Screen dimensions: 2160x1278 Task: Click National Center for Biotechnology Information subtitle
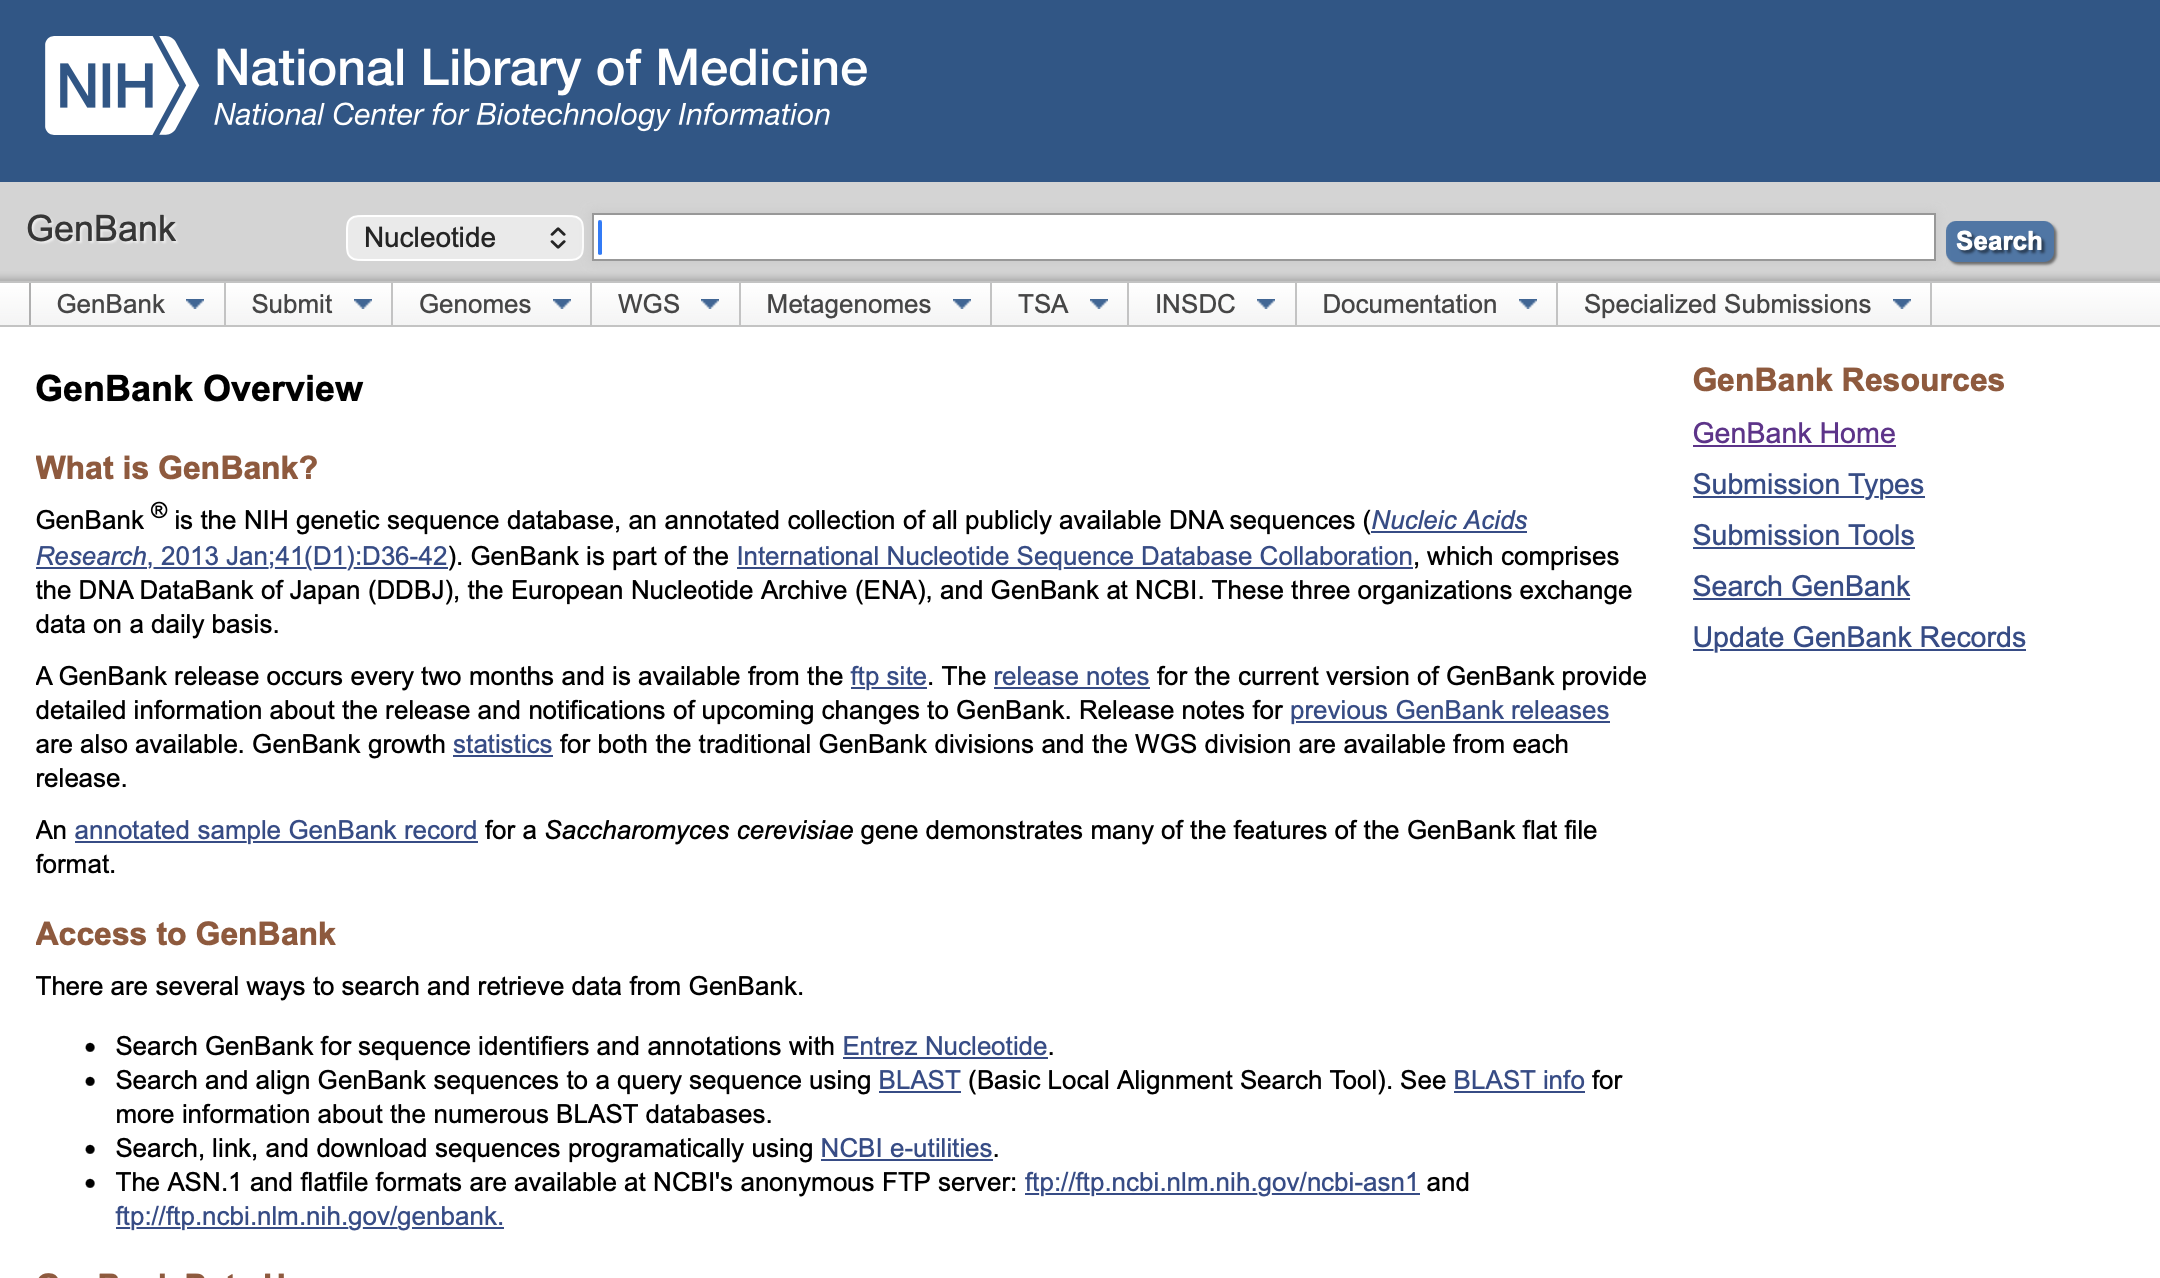[522, 115]
